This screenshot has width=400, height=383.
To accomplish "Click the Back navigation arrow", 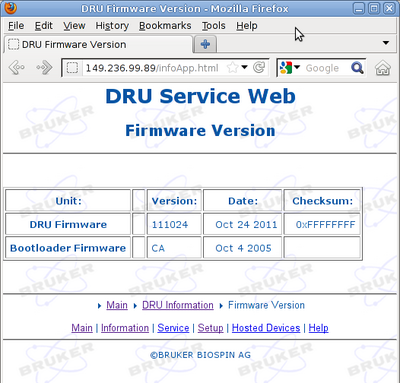I will coord(17,67).
